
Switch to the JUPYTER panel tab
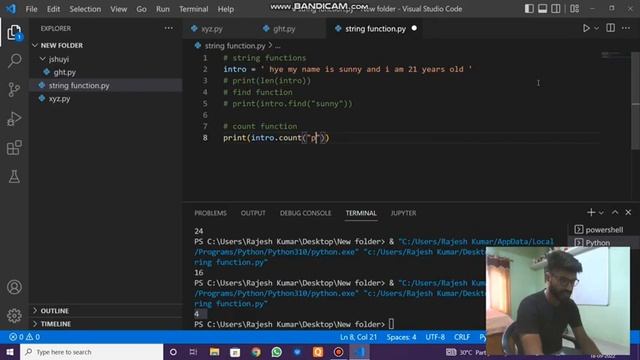[x=403, y=213]
